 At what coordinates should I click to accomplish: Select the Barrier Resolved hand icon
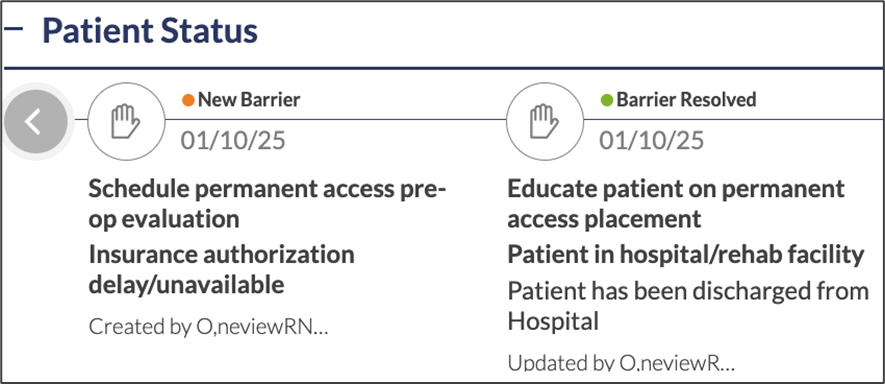point(545,121)
